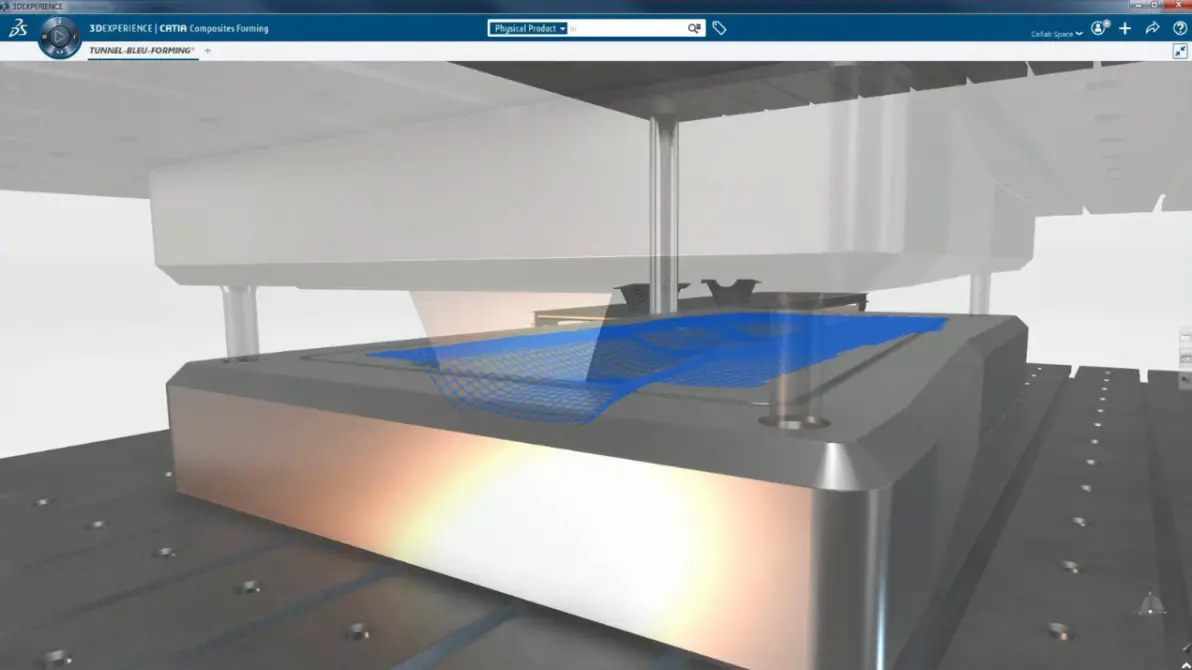The height and width of the screenshot is (670, 1192).
Task: Select the TUNNEL-BLEU-FORMING tab
Action: tap(142, 51)
